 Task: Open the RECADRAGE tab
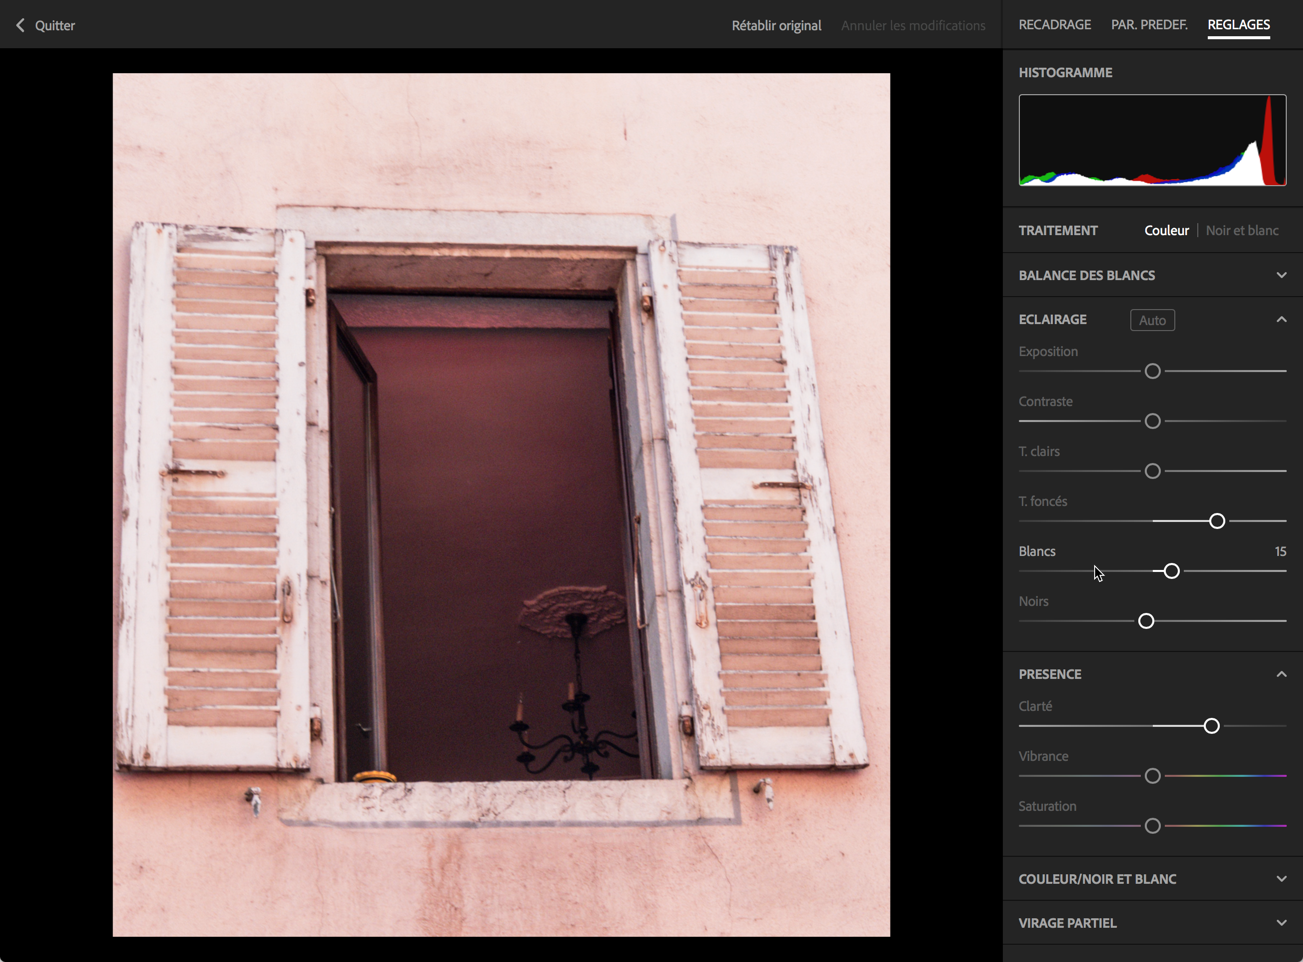1054,24
